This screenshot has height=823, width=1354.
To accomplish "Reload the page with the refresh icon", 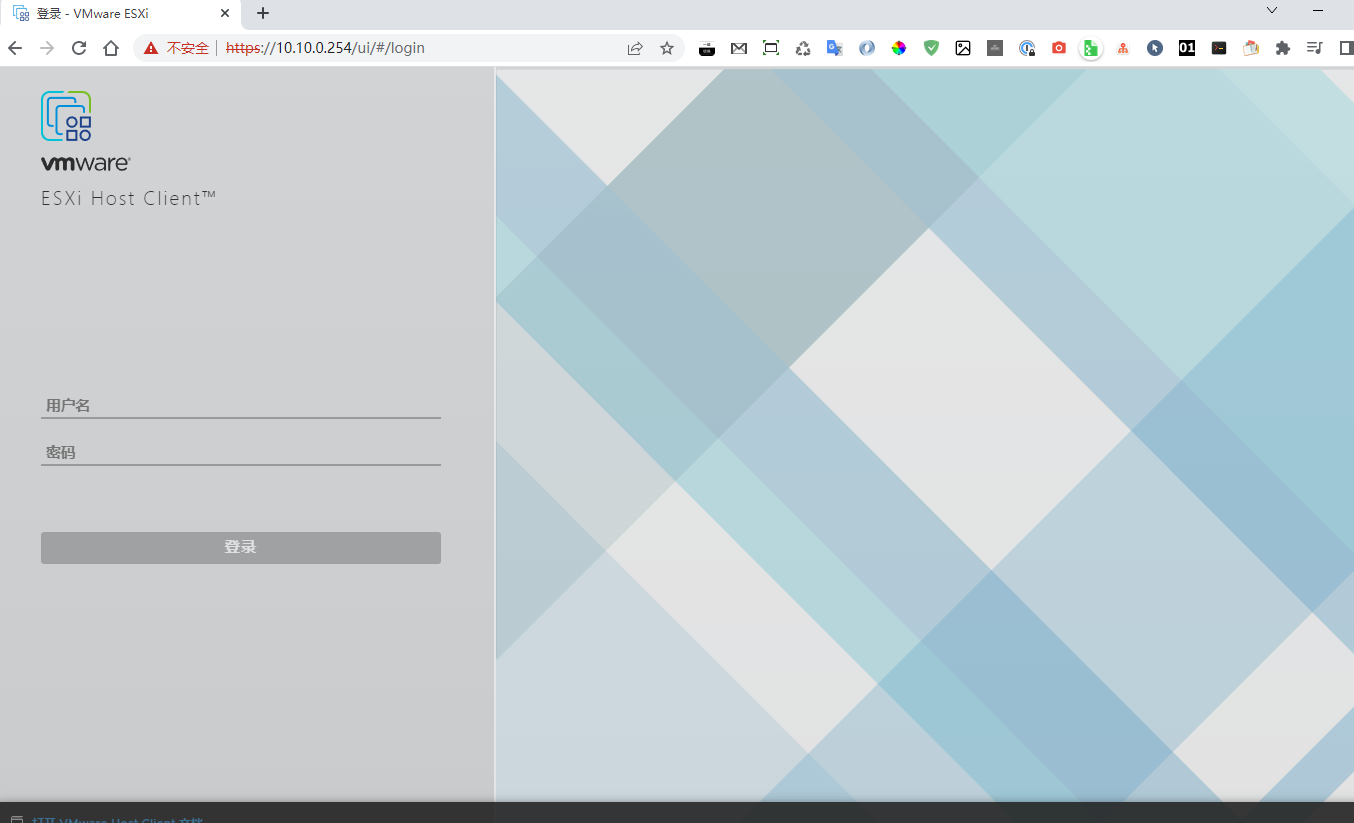I will (79, 48).
